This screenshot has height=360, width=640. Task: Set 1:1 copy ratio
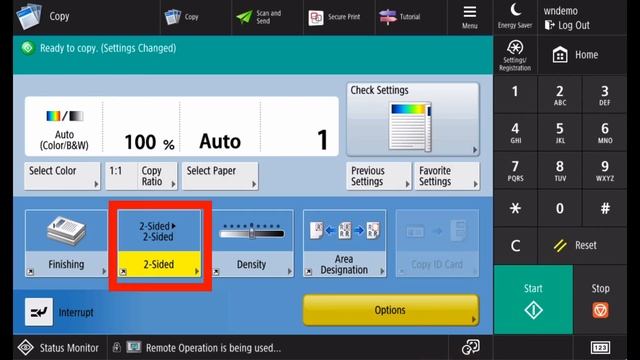[121, 176]
